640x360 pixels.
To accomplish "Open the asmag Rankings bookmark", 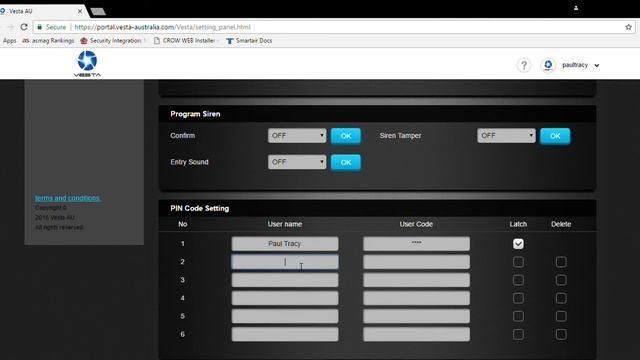I will click(48, 40).
